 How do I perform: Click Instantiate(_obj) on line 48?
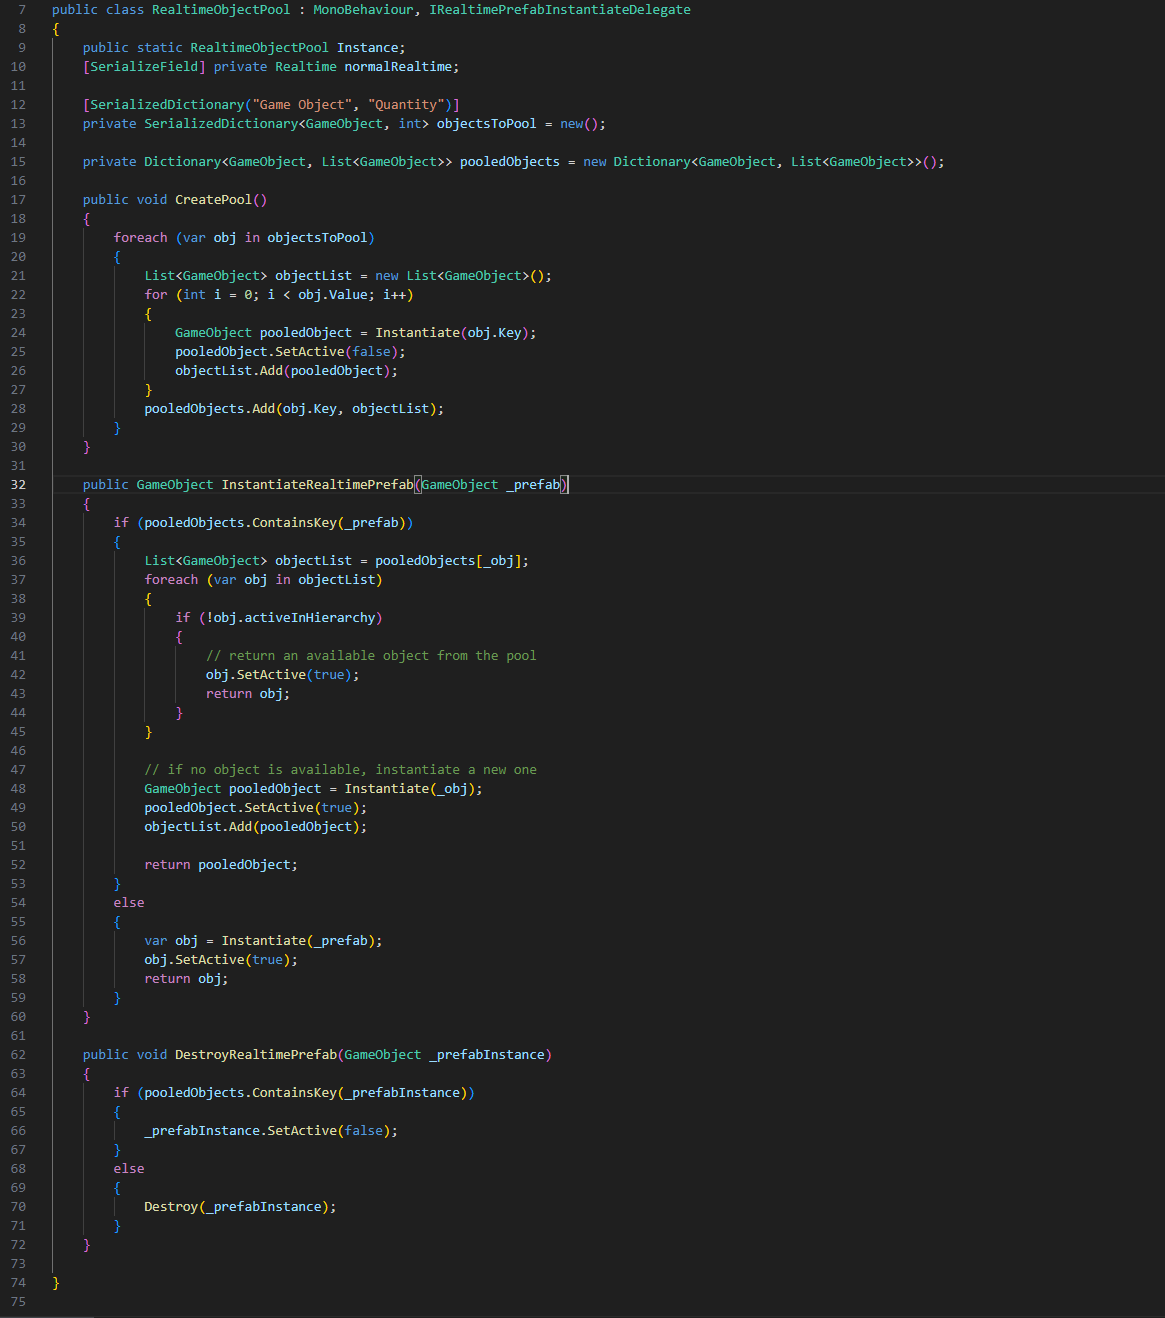point(410,789)
